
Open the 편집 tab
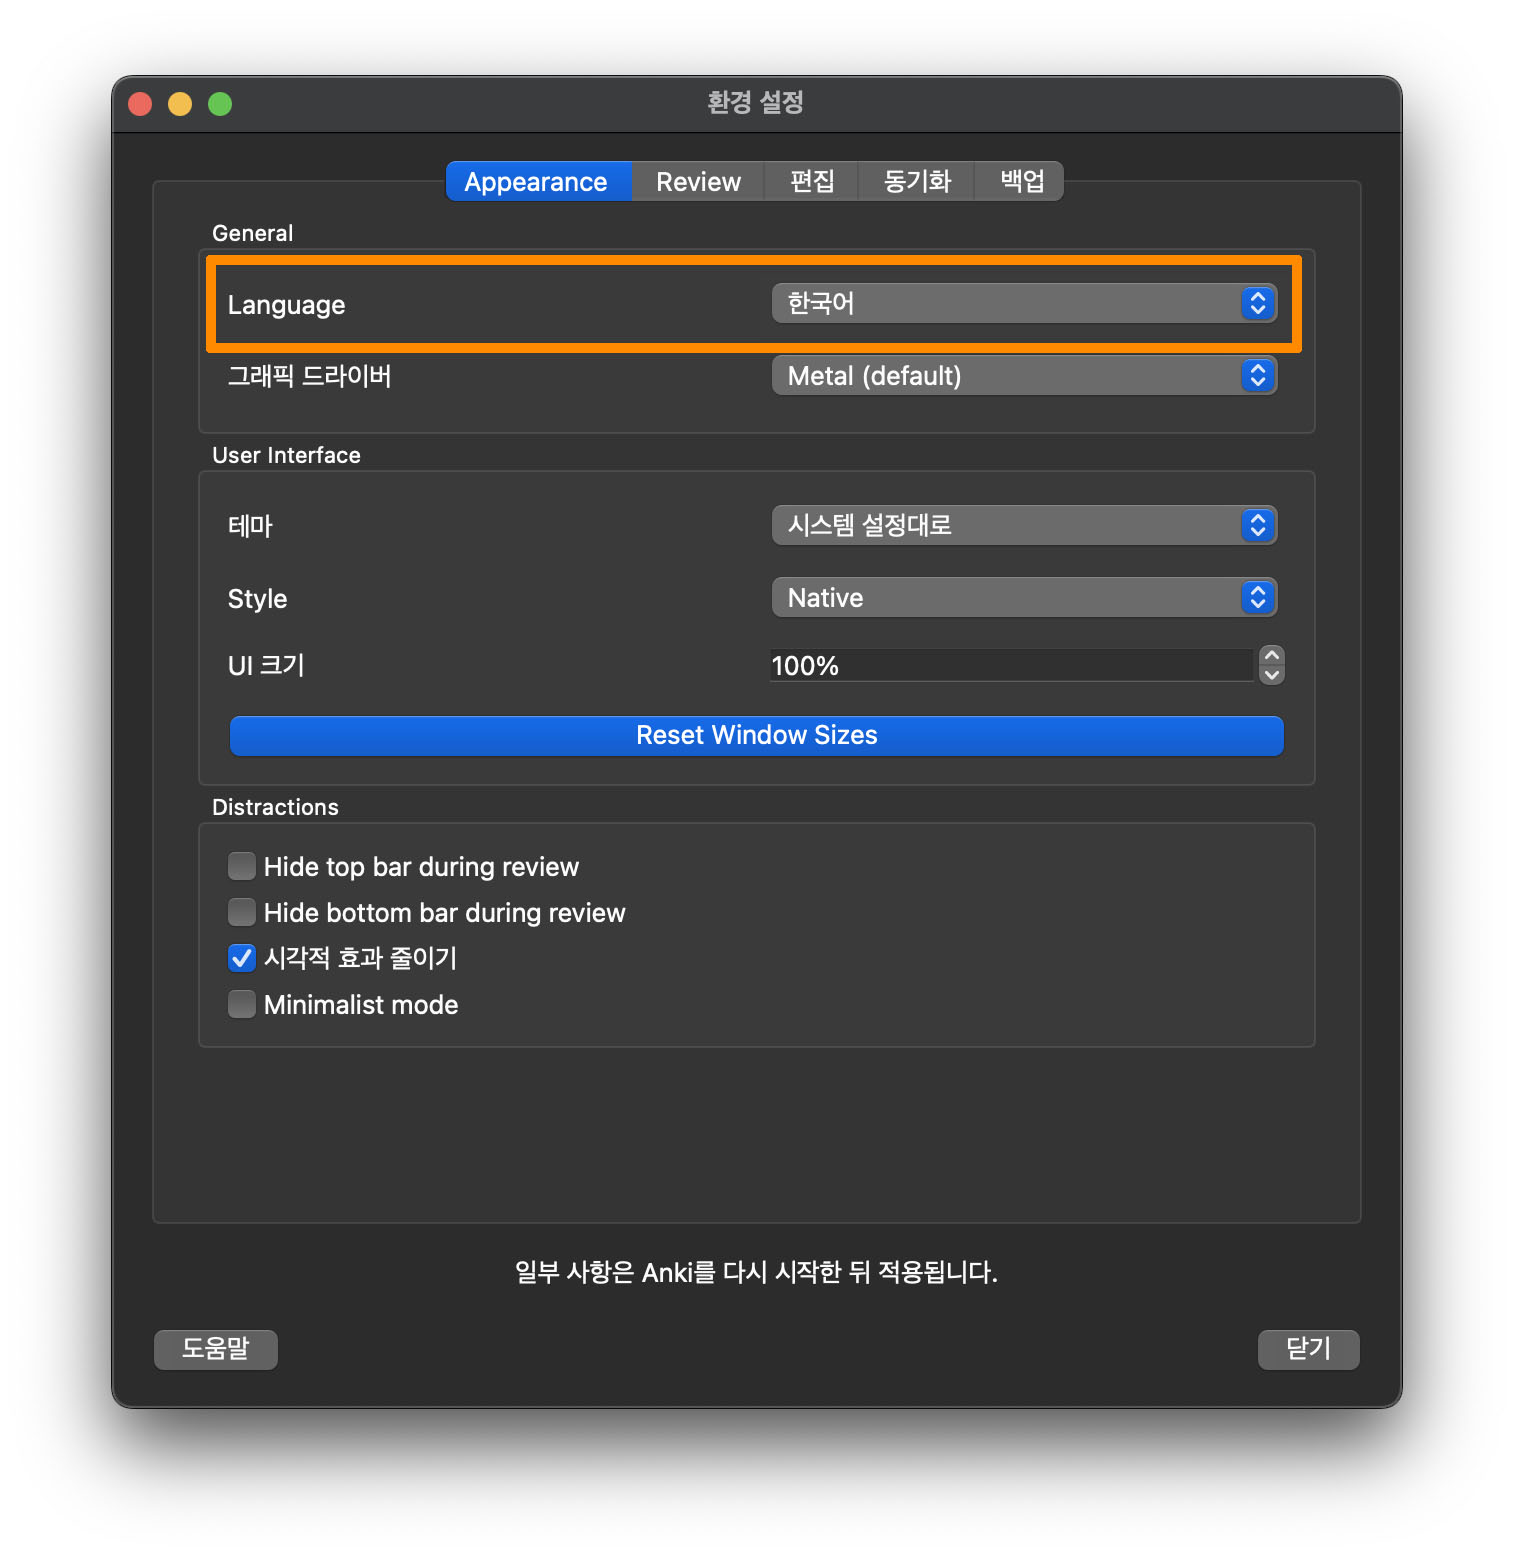coord(811,182)
